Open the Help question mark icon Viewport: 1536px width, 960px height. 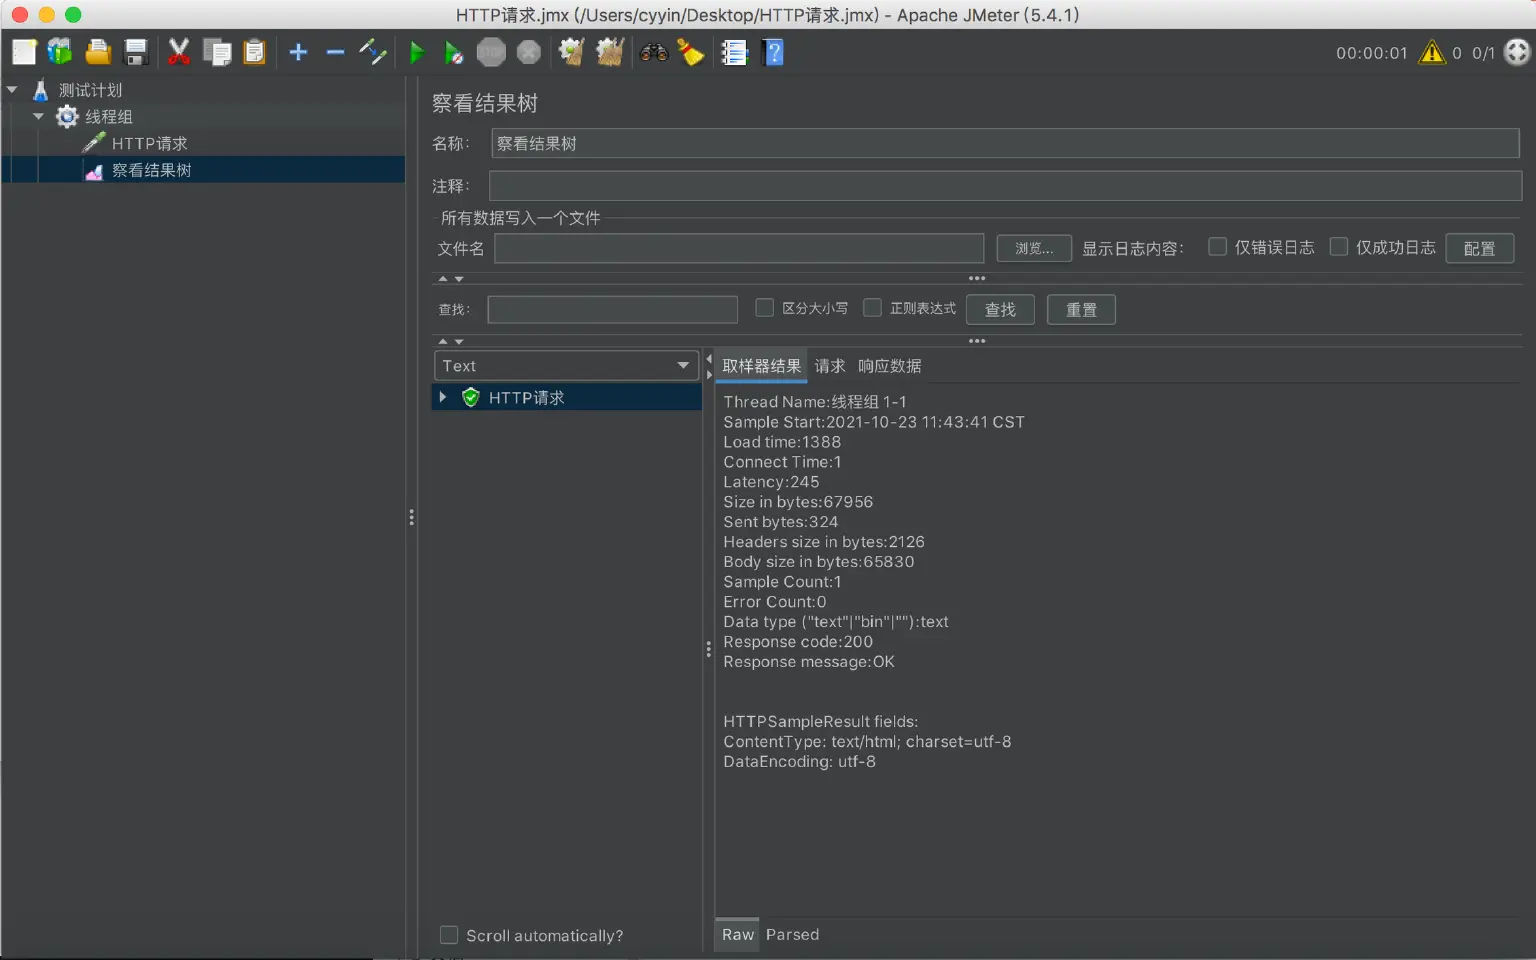[773, 52]
